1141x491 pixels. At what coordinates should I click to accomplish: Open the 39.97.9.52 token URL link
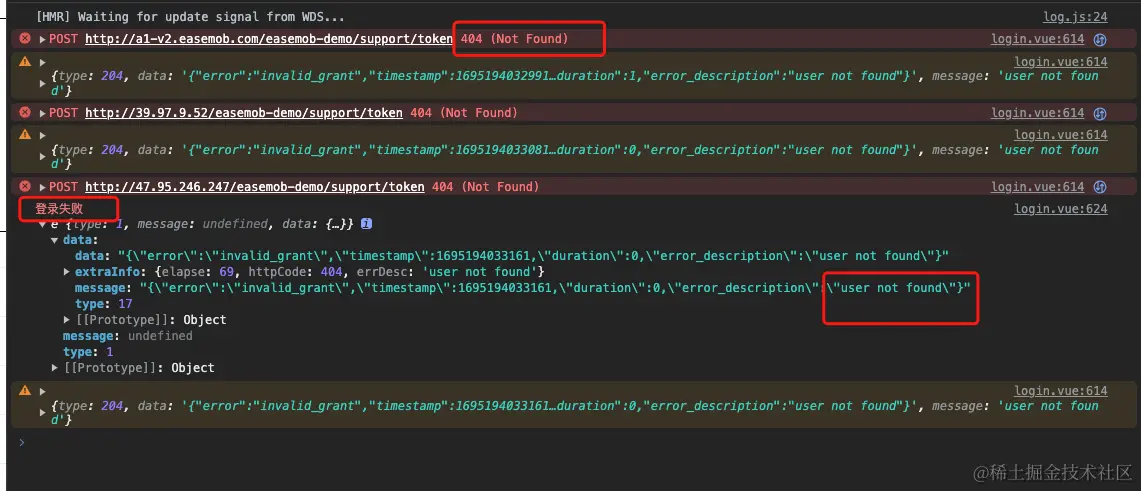(244, 113)
